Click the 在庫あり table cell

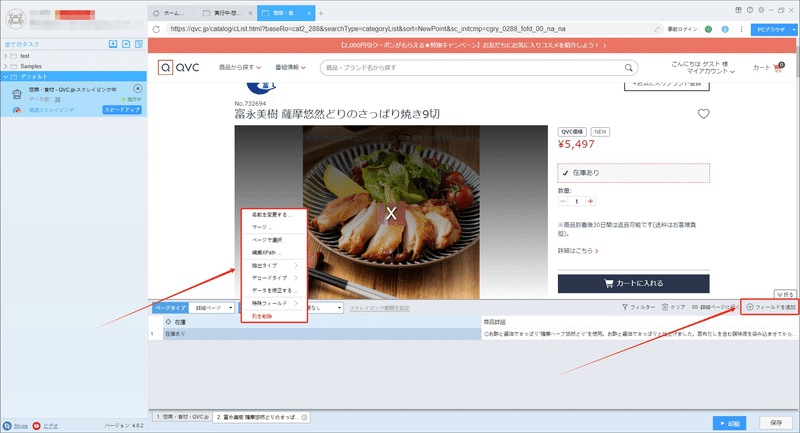[x=322, y=334]
